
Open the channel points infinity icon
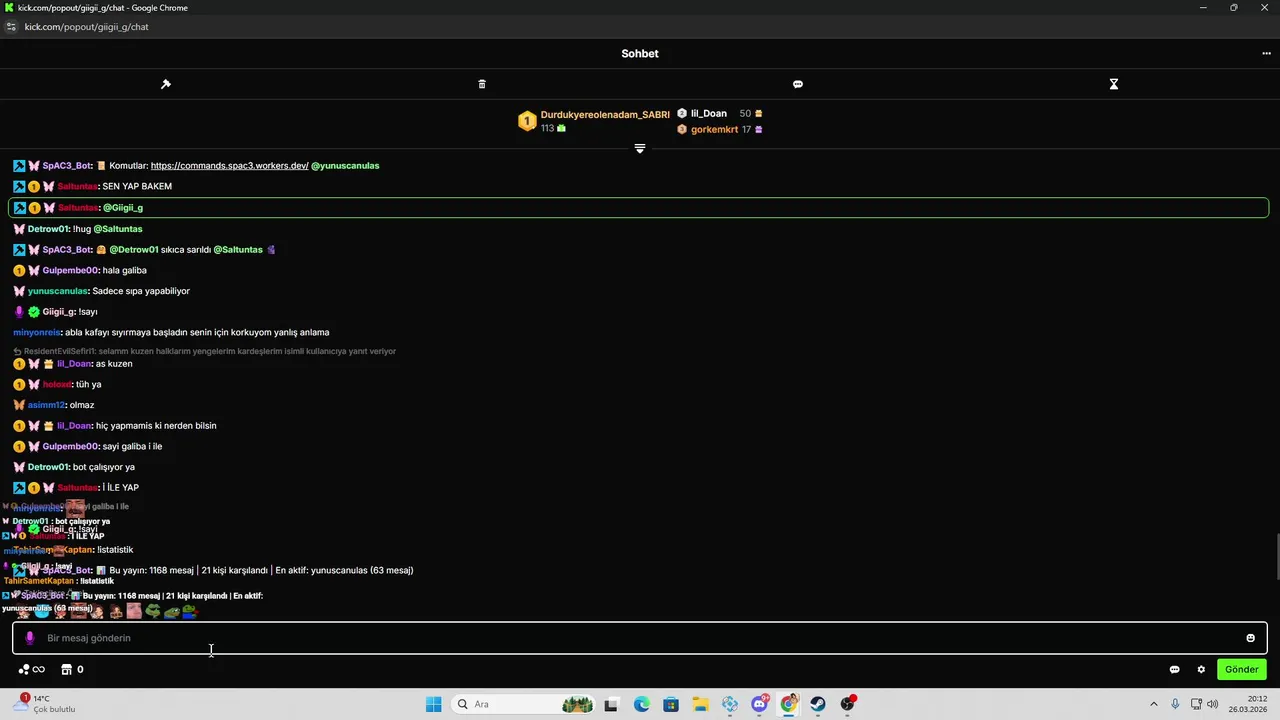point(32,670)
